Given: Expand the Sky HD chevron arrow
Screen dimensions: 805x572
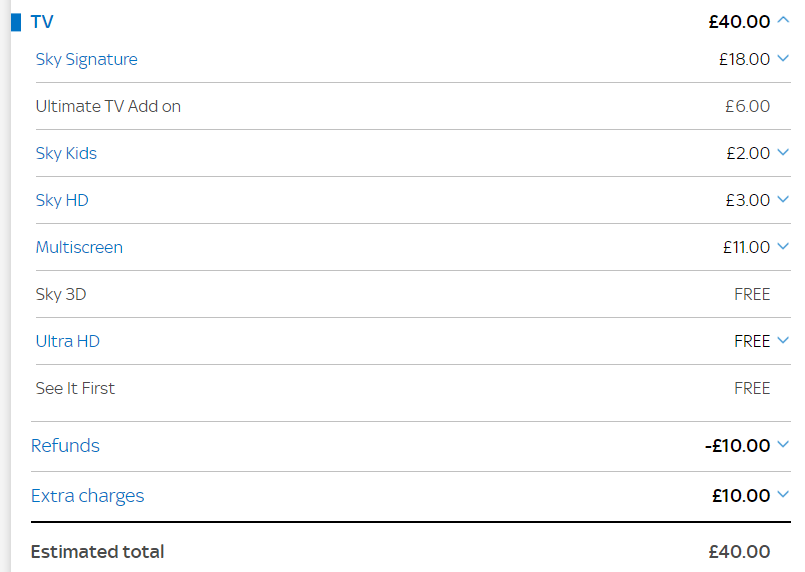Looking at the screenshot, I should click(783, 199).
